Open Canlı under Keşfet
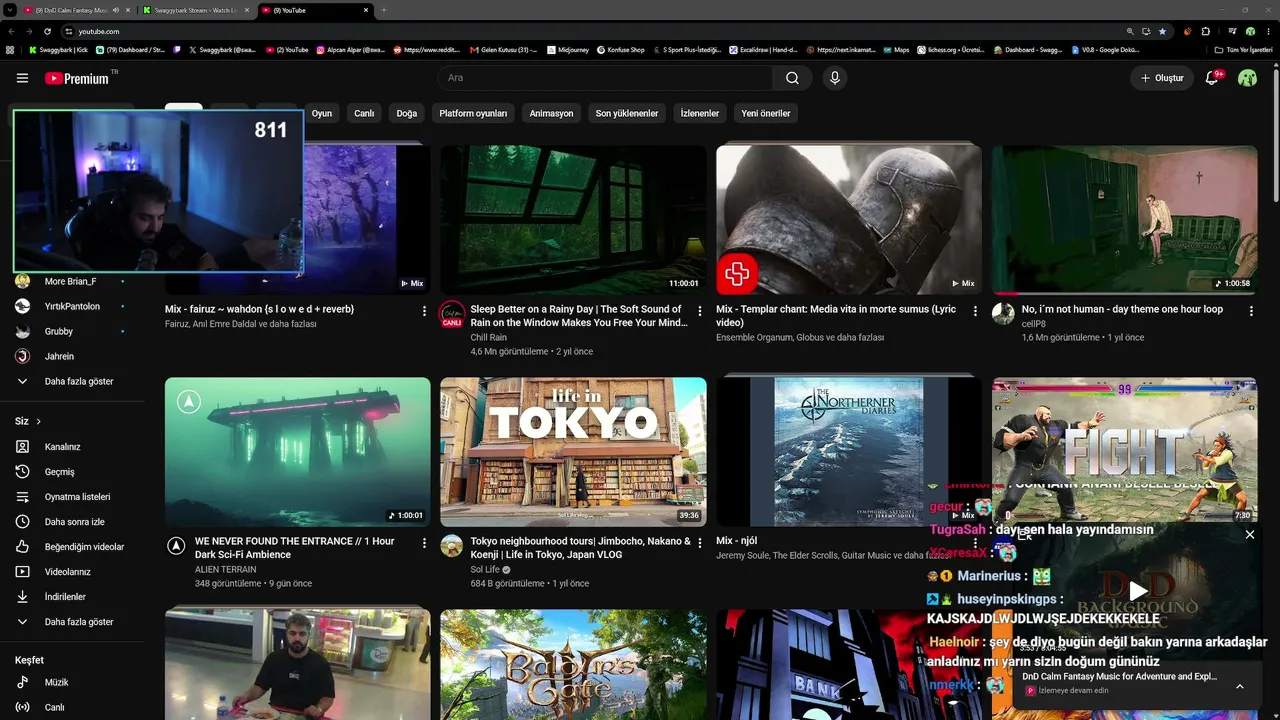1280x720 pixels. [54, 707]
